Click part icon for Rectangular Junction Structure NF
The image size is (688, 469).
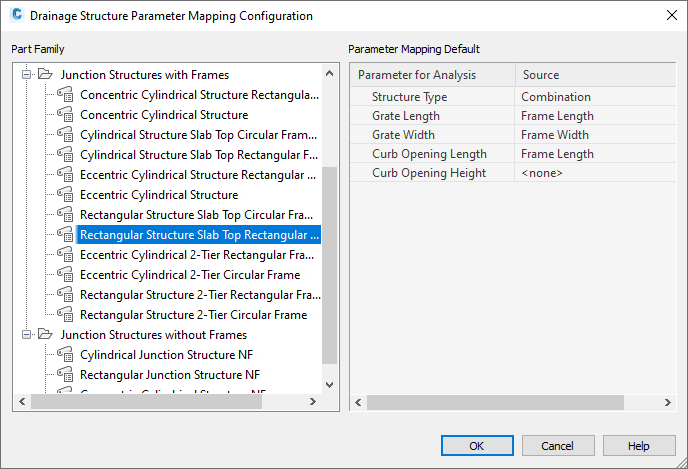point(65,375)
